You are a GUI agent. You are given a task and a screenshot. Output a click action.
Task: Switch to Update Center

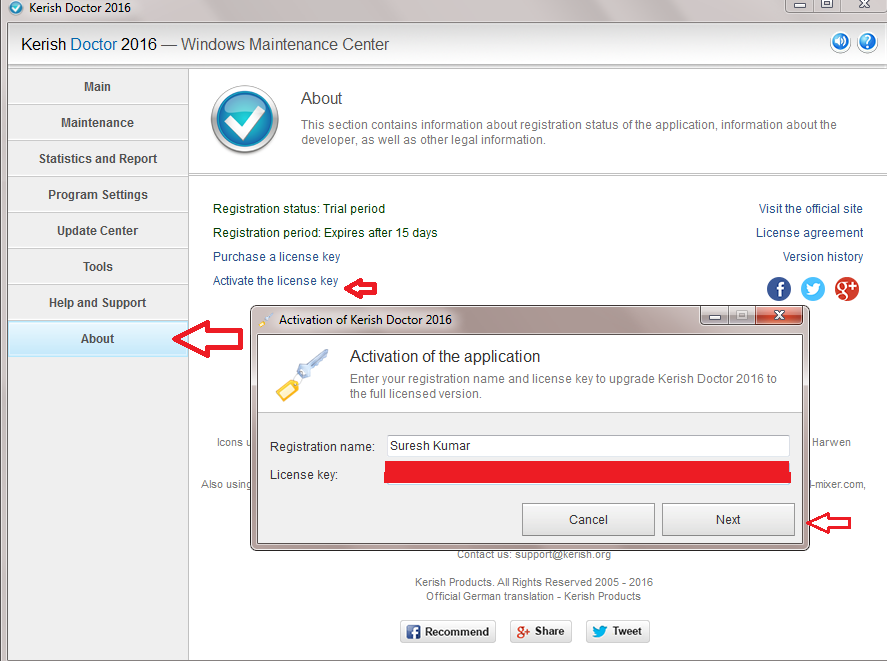pos(98,231)
